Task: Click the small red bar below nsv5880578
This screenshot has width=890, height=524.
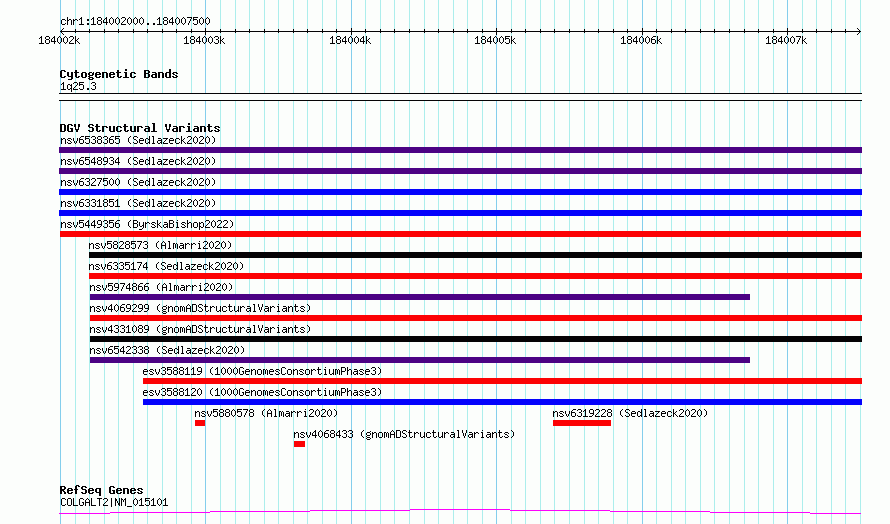Action: click(200, 423)
